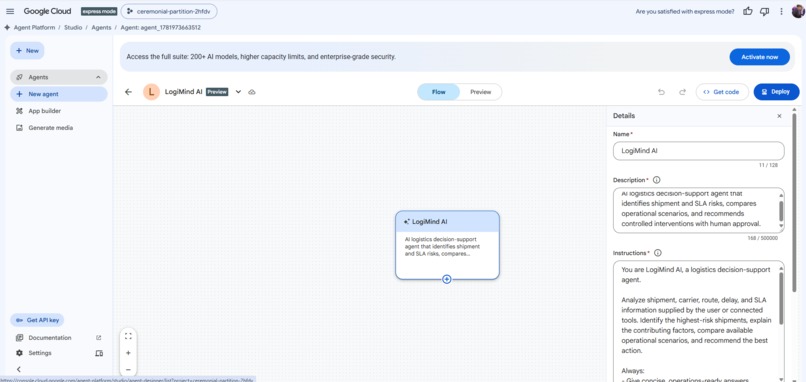Click the Description text area

(699, 210)
